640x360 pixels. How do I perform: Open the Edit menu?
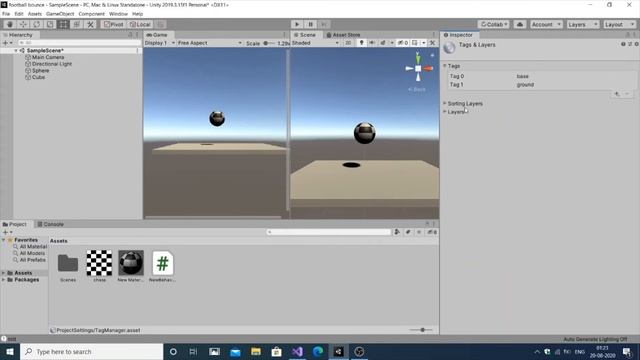[x=19, y=14]
